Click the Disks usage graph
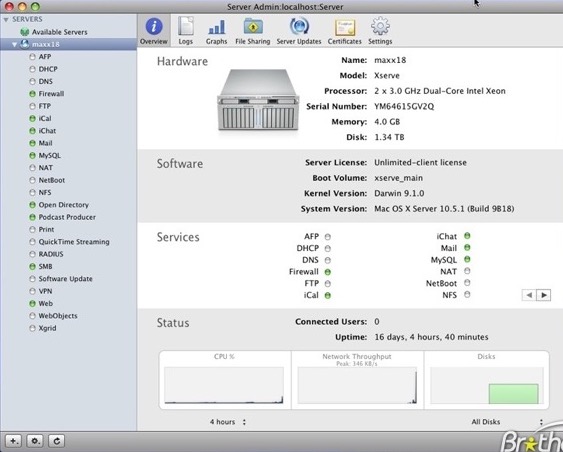Image resolution: width=563 pixels, height=452 pixels. click(x=487, y=385)
